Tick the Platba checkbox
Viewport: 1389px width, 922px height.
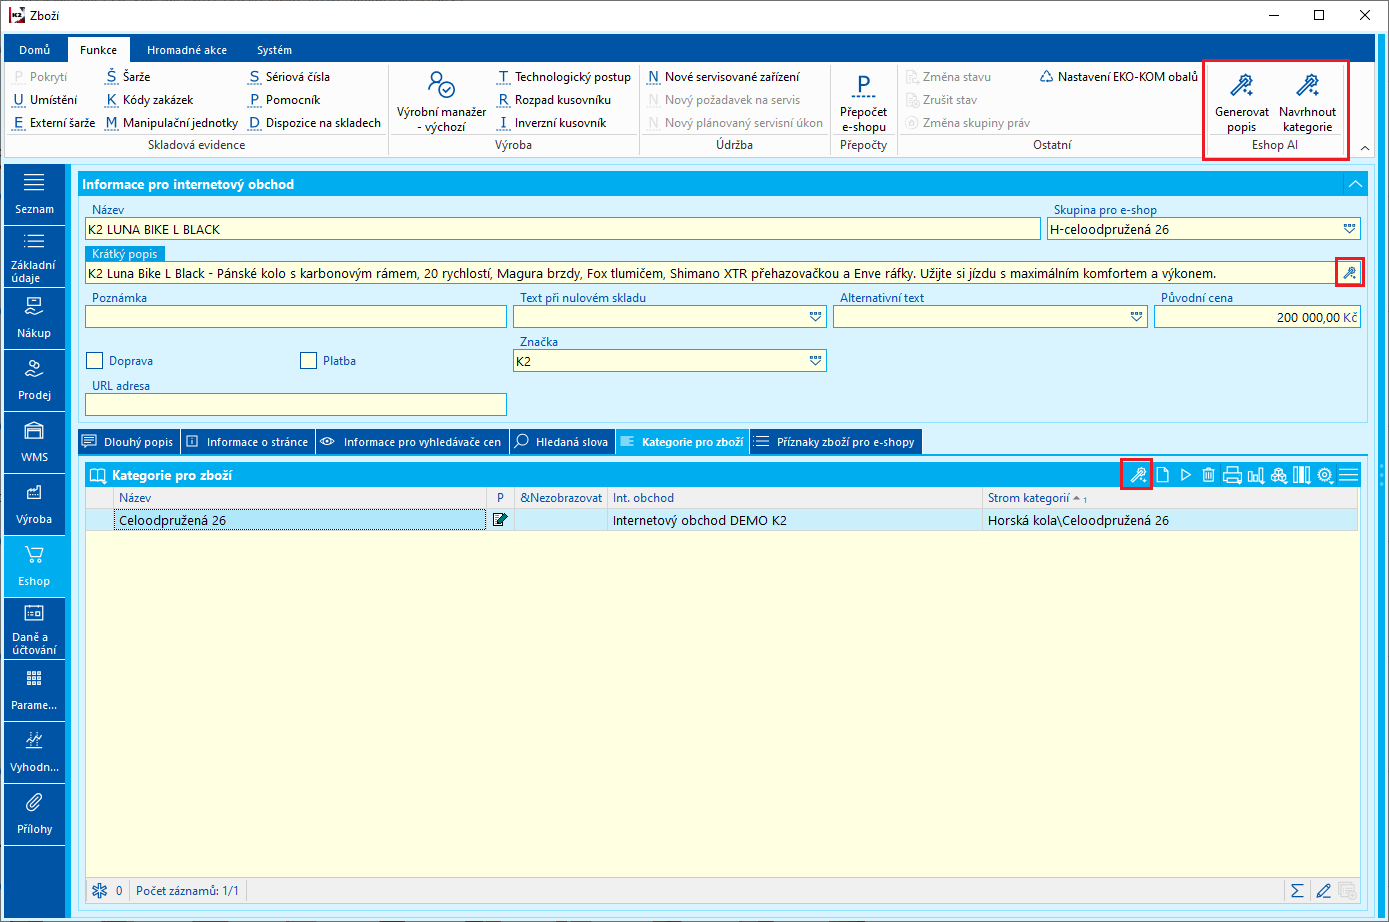point(309,361)
